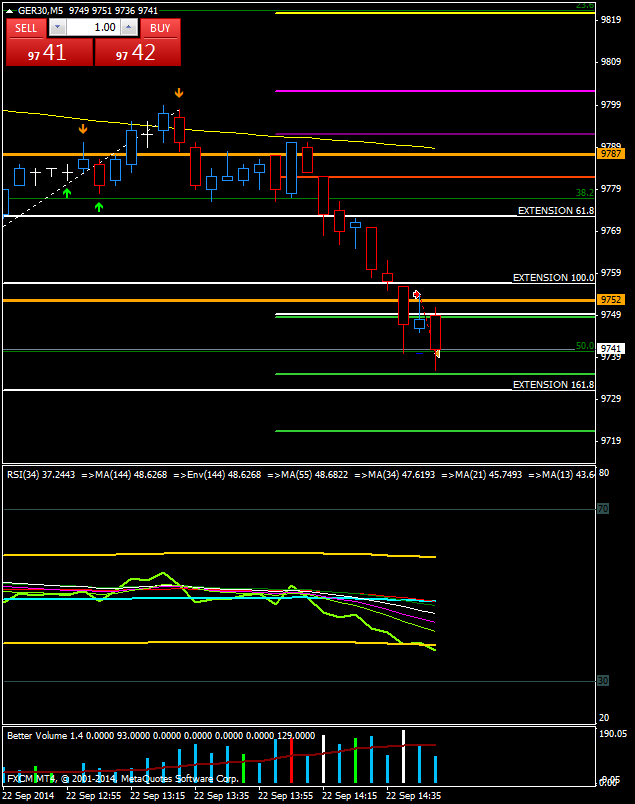Click the leftmost green up arrow signal
This screenshot has width=635, height=804.
67,191
